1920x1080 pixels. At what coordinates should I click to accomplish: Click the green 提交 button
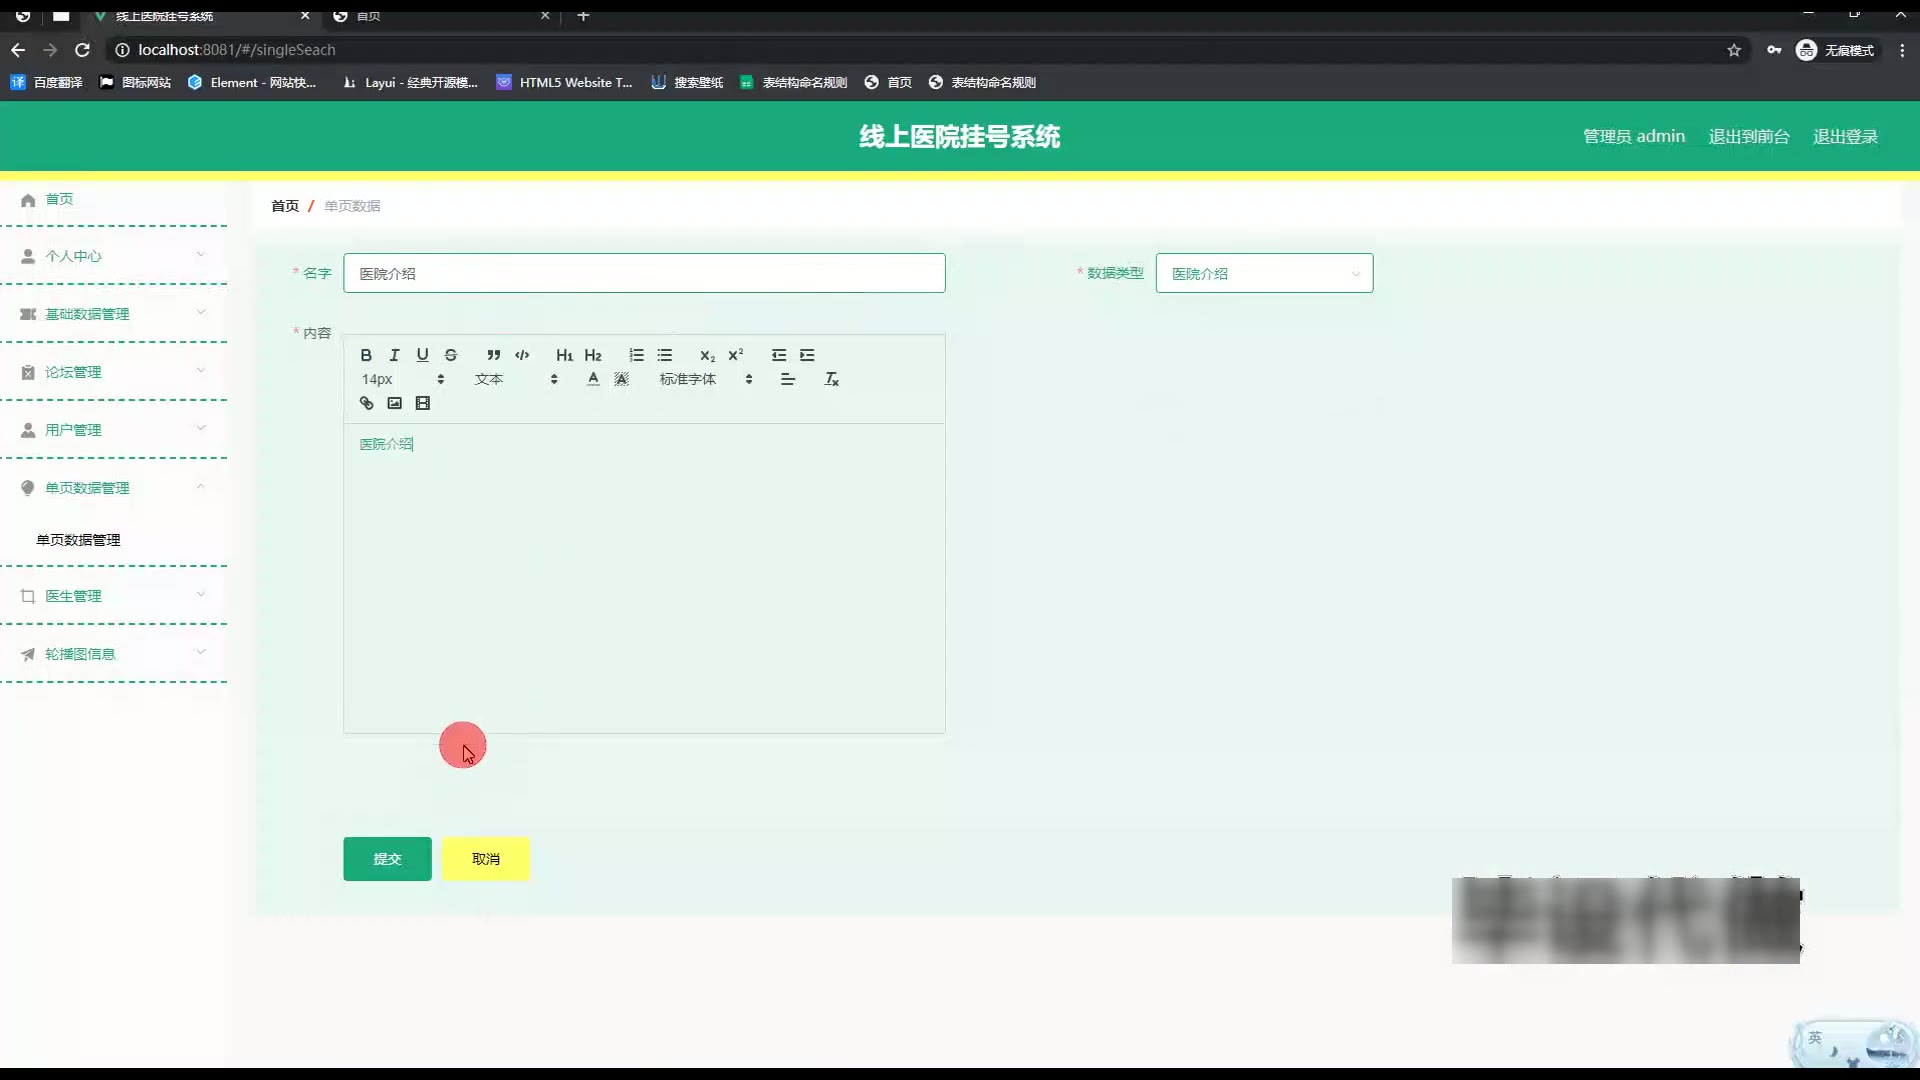tap(387, 859)
